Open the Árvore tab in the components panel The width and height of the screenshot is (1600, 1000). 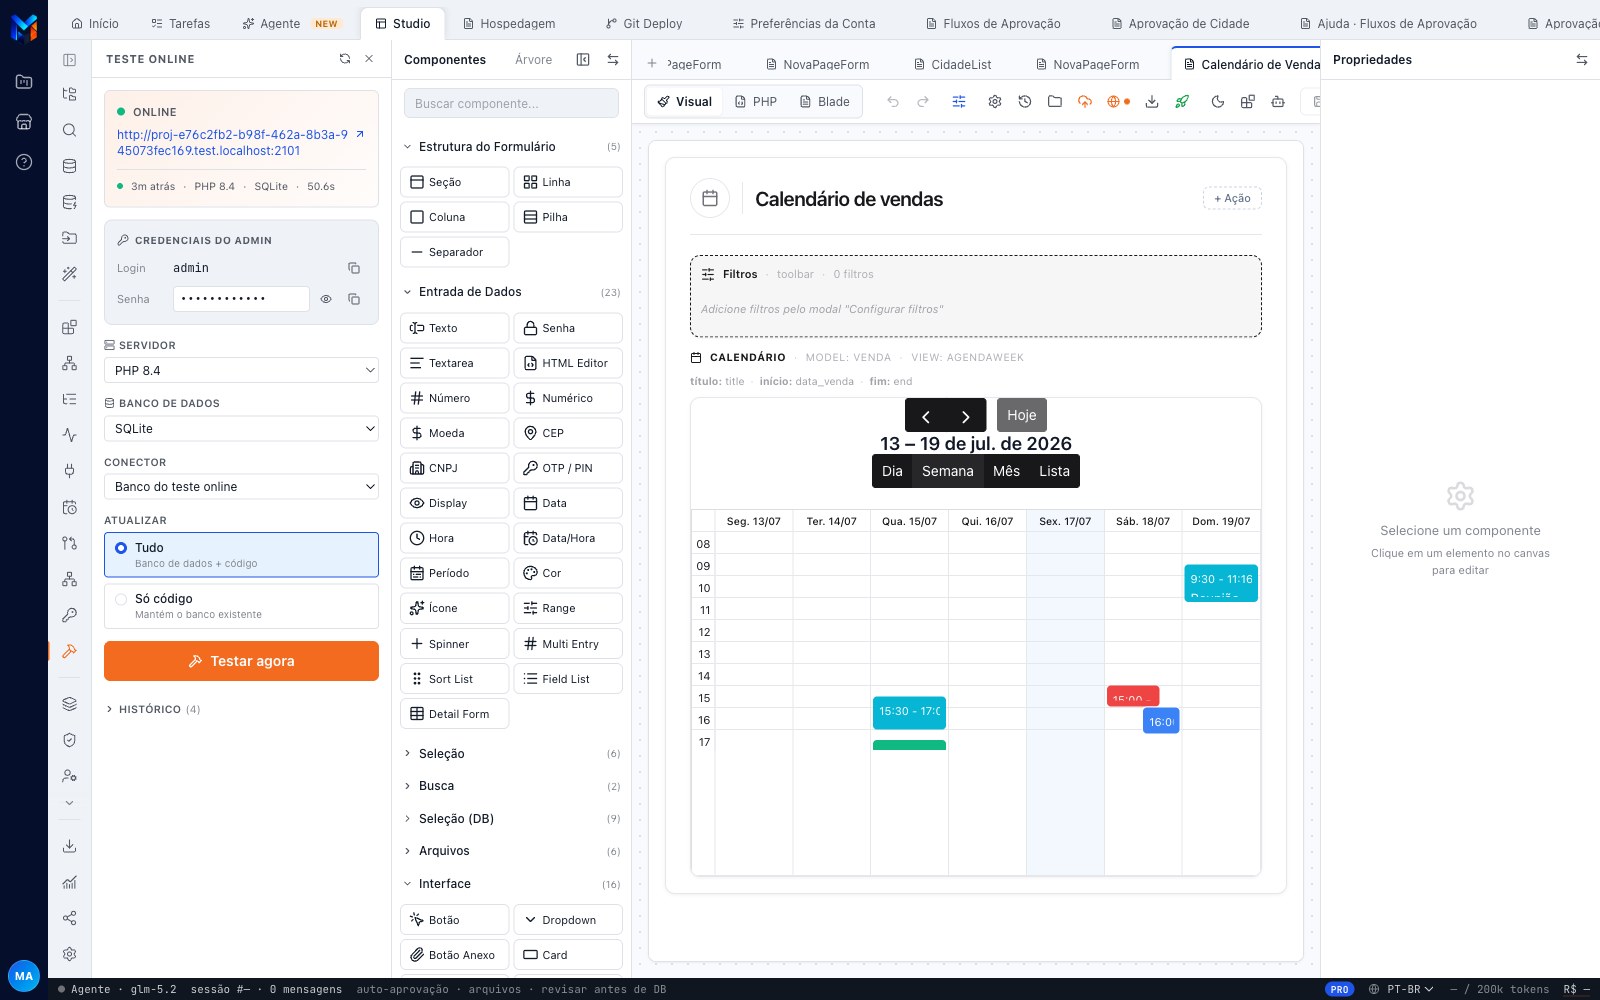pos(533,60)
